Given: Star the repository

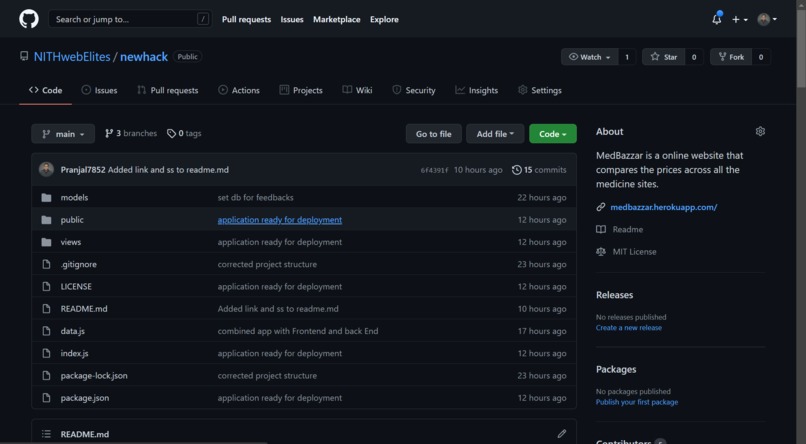Looking at the screenshot, I should (664, 57).
